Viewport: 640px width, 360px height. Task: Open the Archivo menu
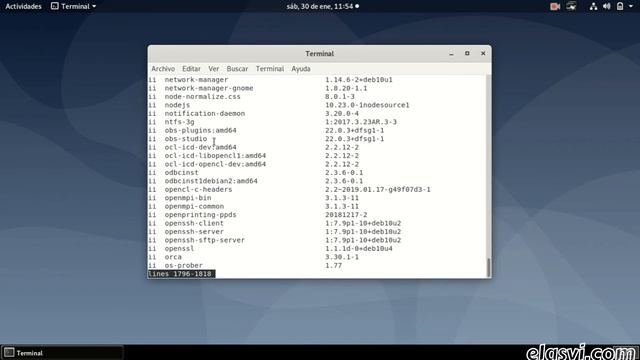click(163, 69)
